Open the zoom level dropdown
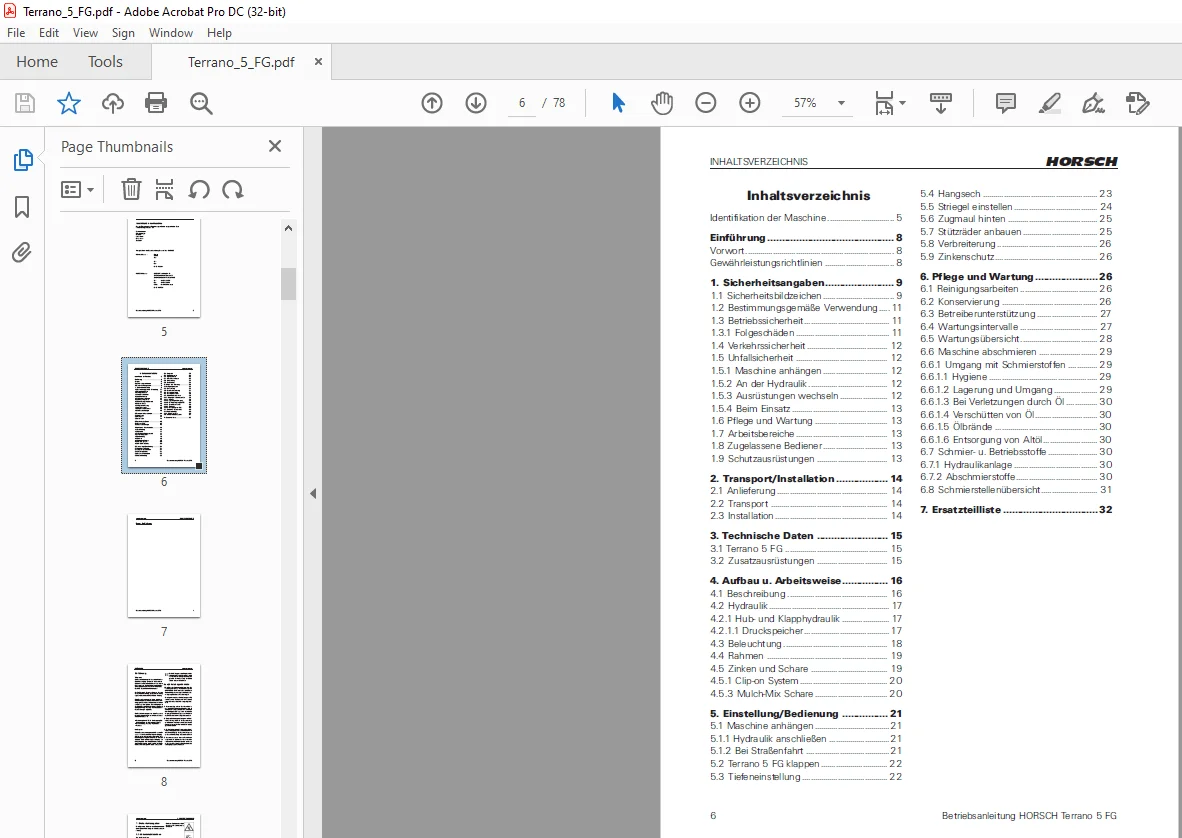 pyautogui.click(x=841, y=103)
